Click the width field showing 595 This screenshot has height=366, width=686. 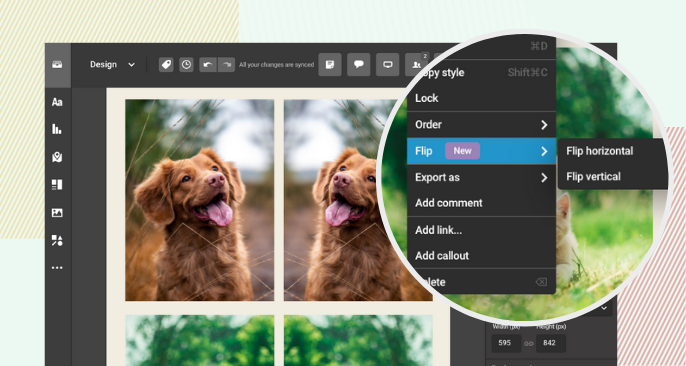click(x=506, y=343)
